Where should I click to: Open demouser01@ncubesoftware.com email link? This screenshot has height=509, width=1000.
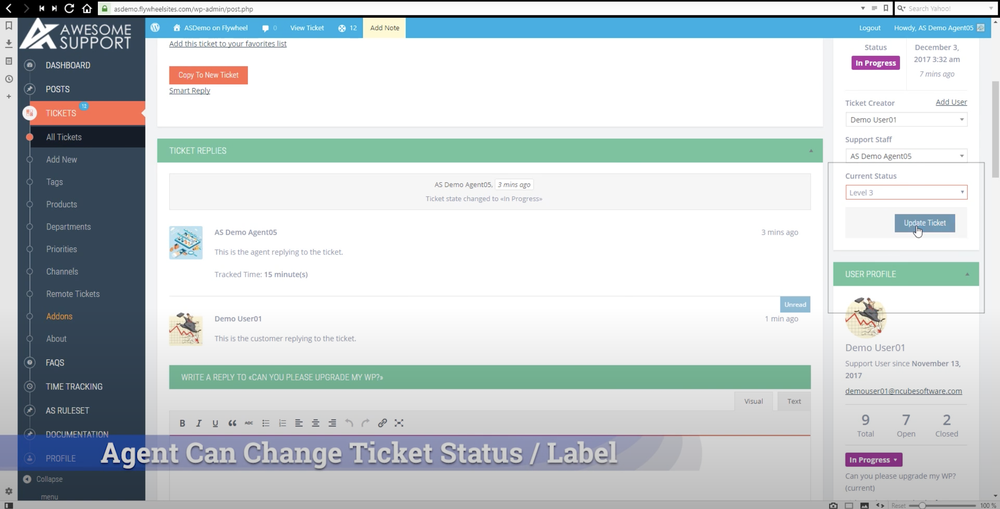click(x=903, y=391)
